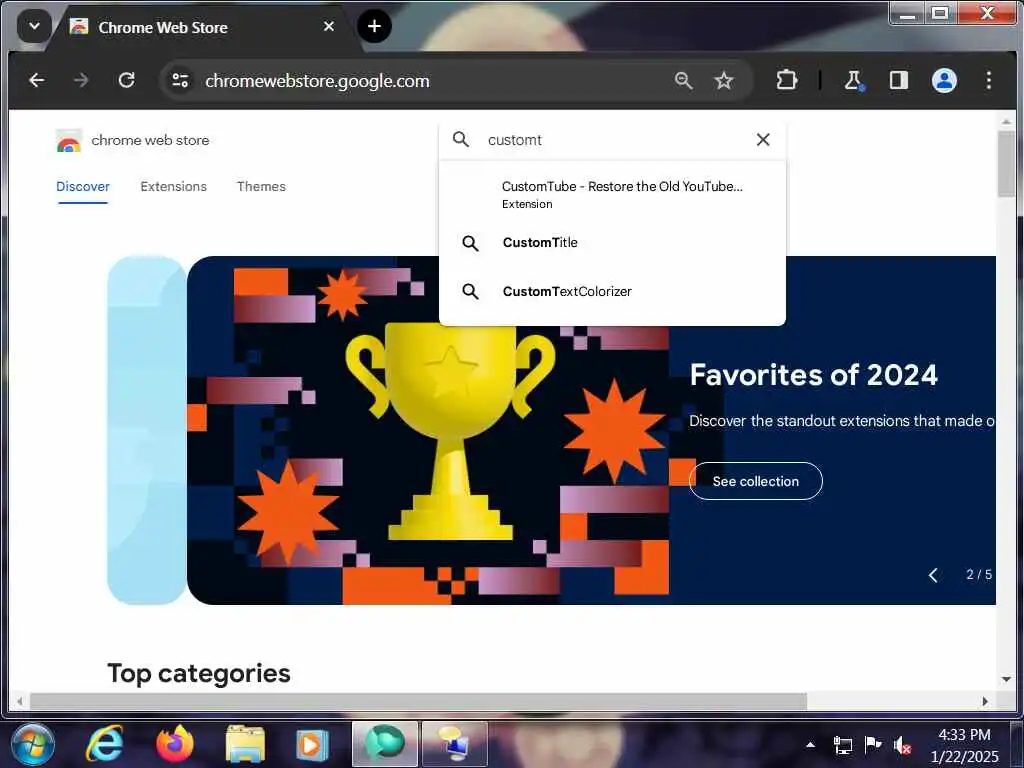Reload the current page
The image size is (1024, 768).
pyautogui.click(x=127, y=80)
